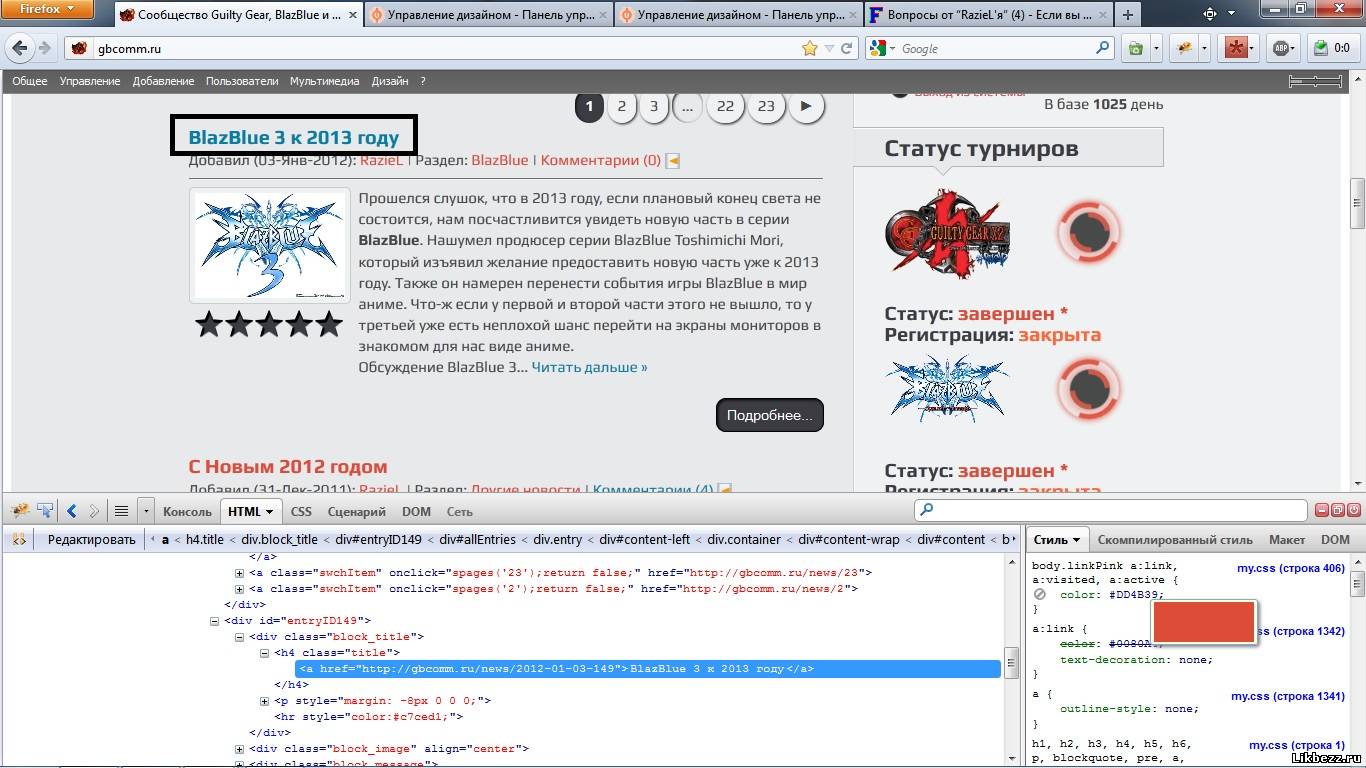Bookmark this page with the star icon

(x=809, y=48)
